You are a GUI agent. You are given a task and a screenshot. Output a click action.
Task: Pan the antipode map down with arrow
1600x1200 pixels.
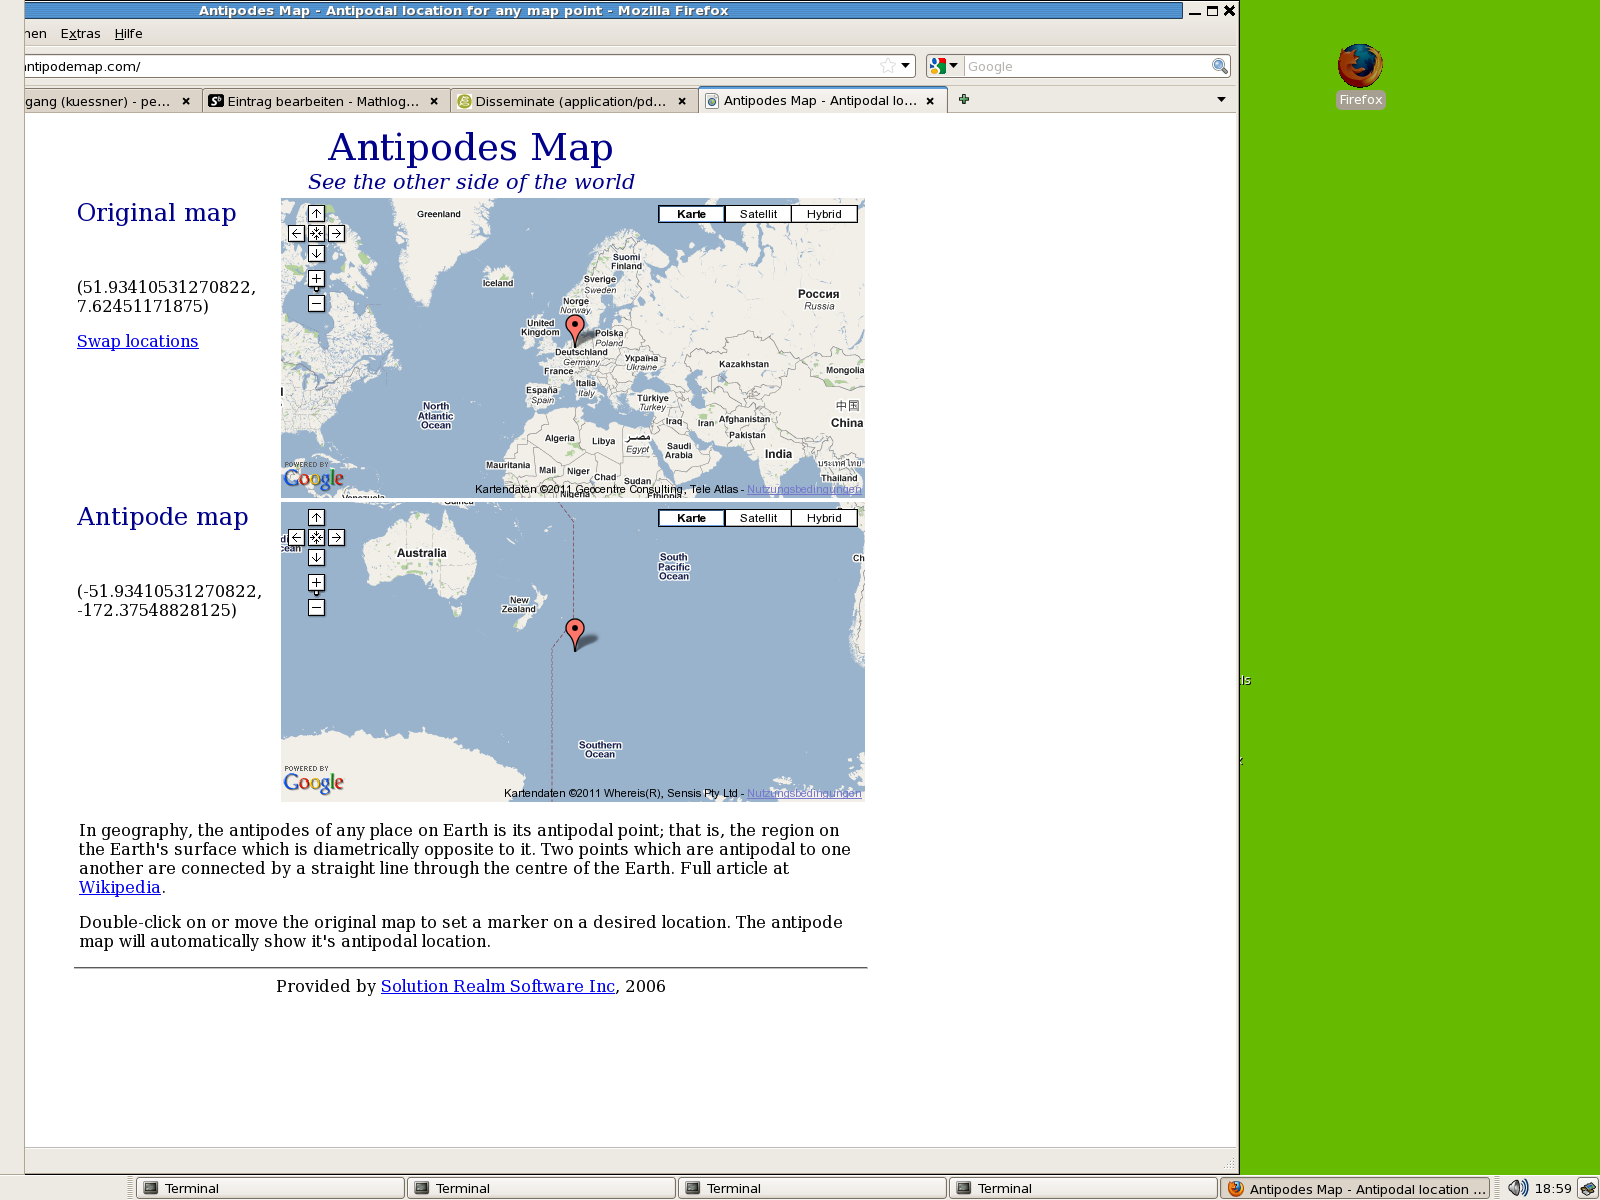point(316,557)
